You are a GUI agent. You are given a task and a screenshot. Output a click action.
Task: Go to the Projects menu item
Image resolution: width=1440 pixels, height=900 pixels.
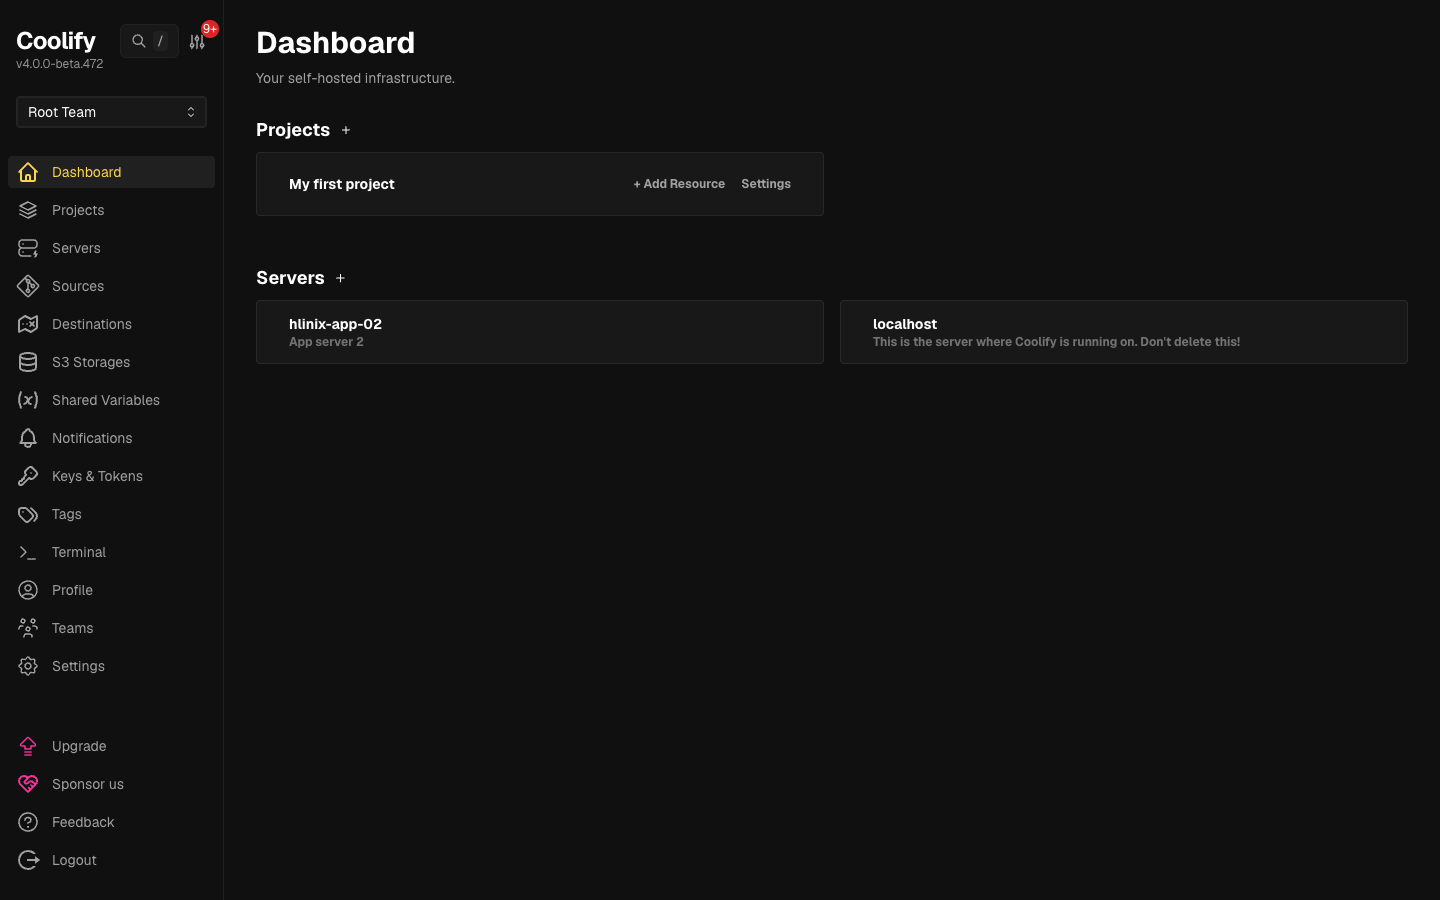pyautogui.click(x=111, y=210)
